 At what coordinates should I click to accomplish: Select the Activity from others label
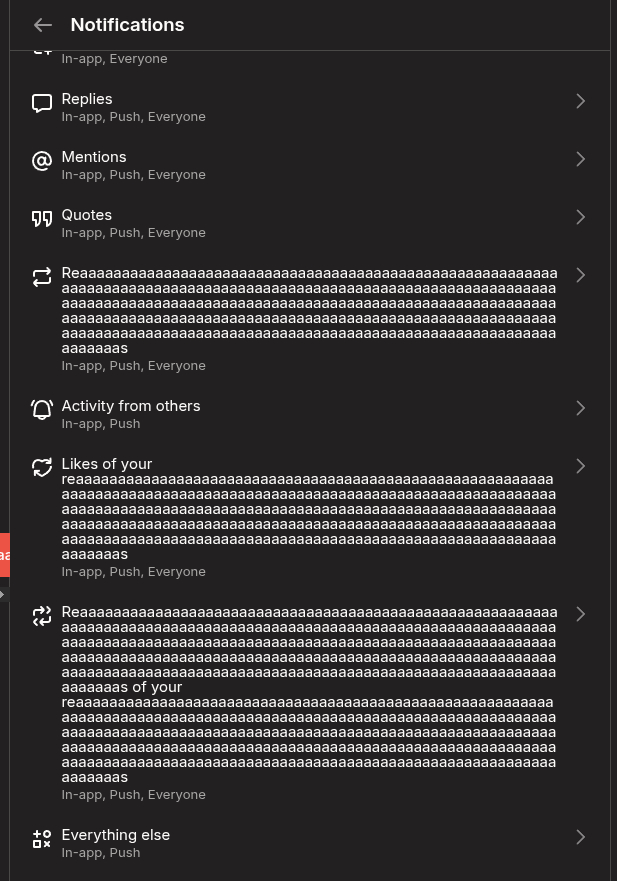point(131,406)
